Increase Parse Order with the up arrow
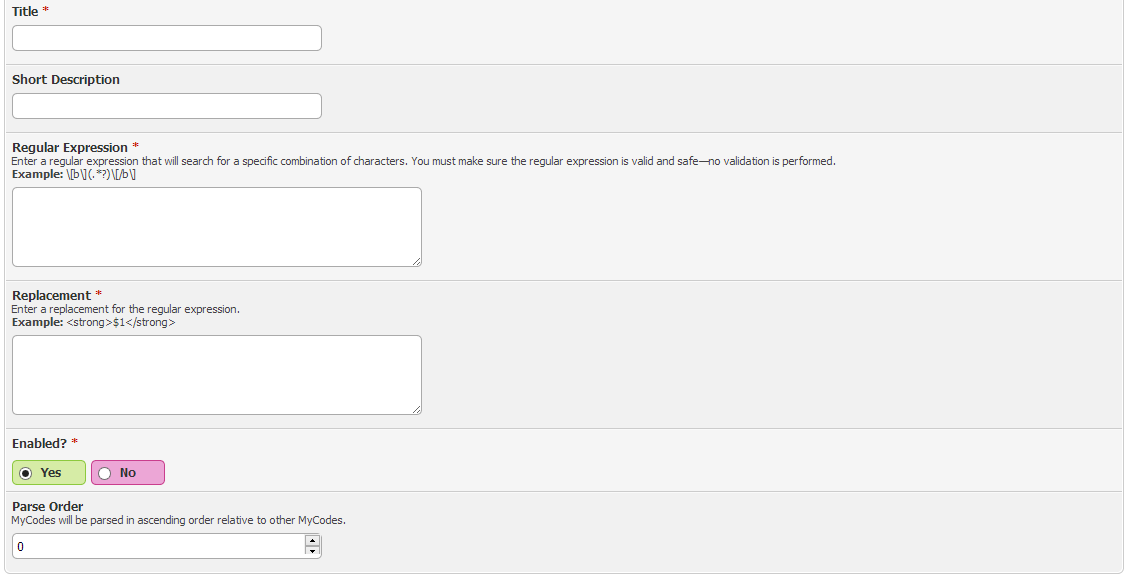This screenshot has width=1135, height=578. tap(312, 540)
